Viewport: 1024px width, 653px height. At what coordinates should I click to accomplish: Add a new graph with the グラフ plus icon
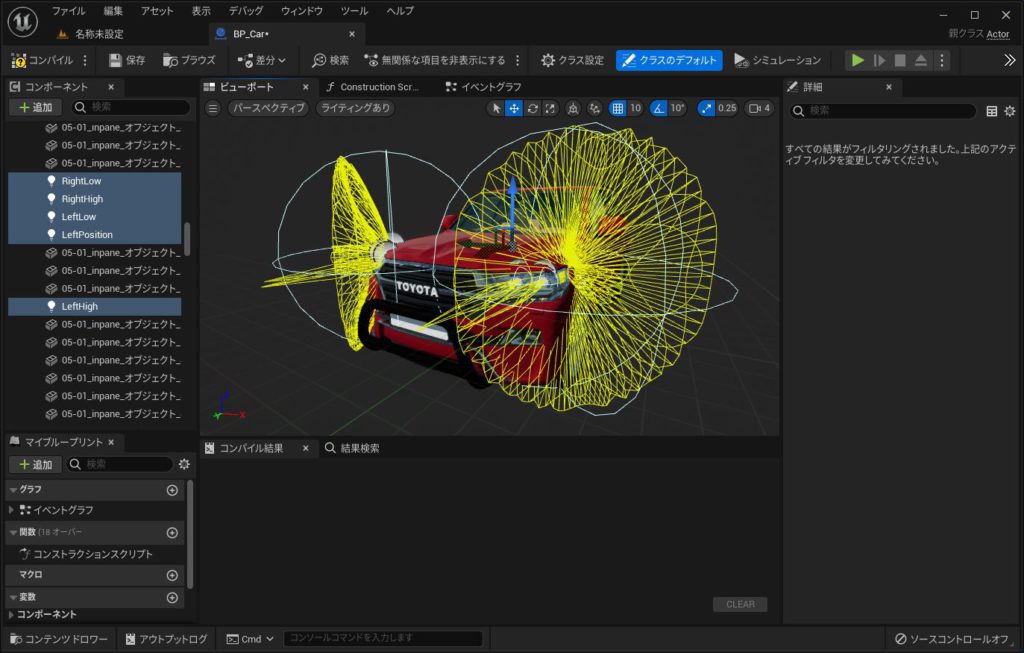[172, 490]
